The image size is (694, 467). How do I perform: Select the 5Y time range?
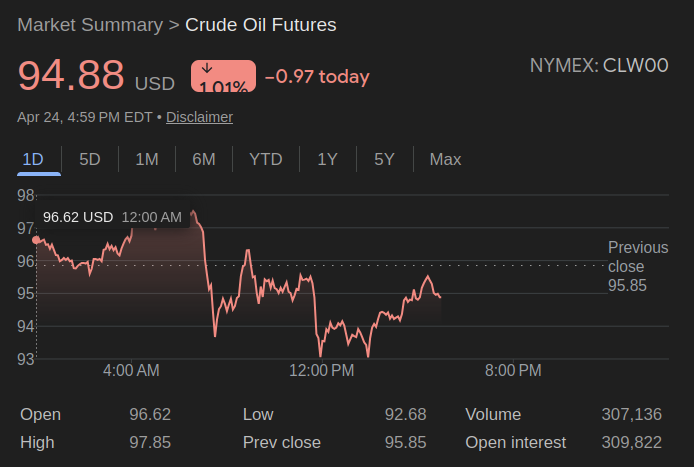point(384,159)
